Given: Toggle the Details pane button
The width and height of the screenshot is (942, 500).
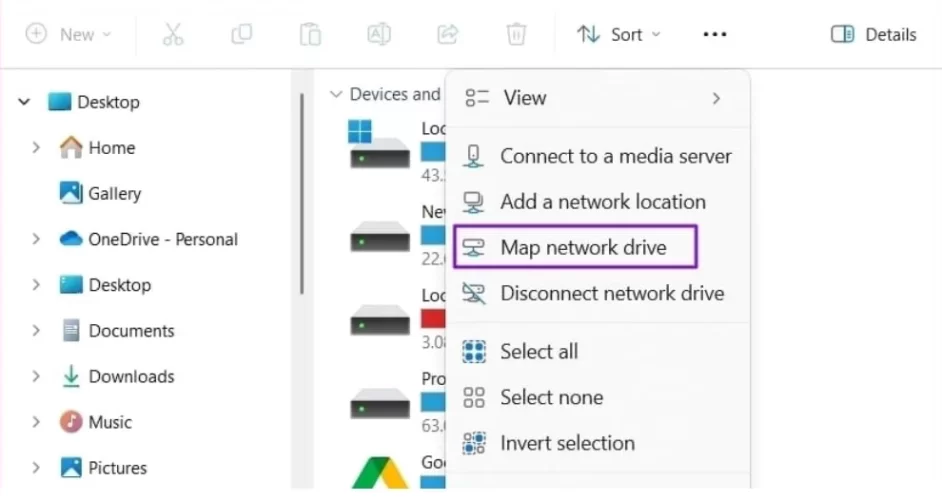Looking at the screenshot, I should pos(873,34).
